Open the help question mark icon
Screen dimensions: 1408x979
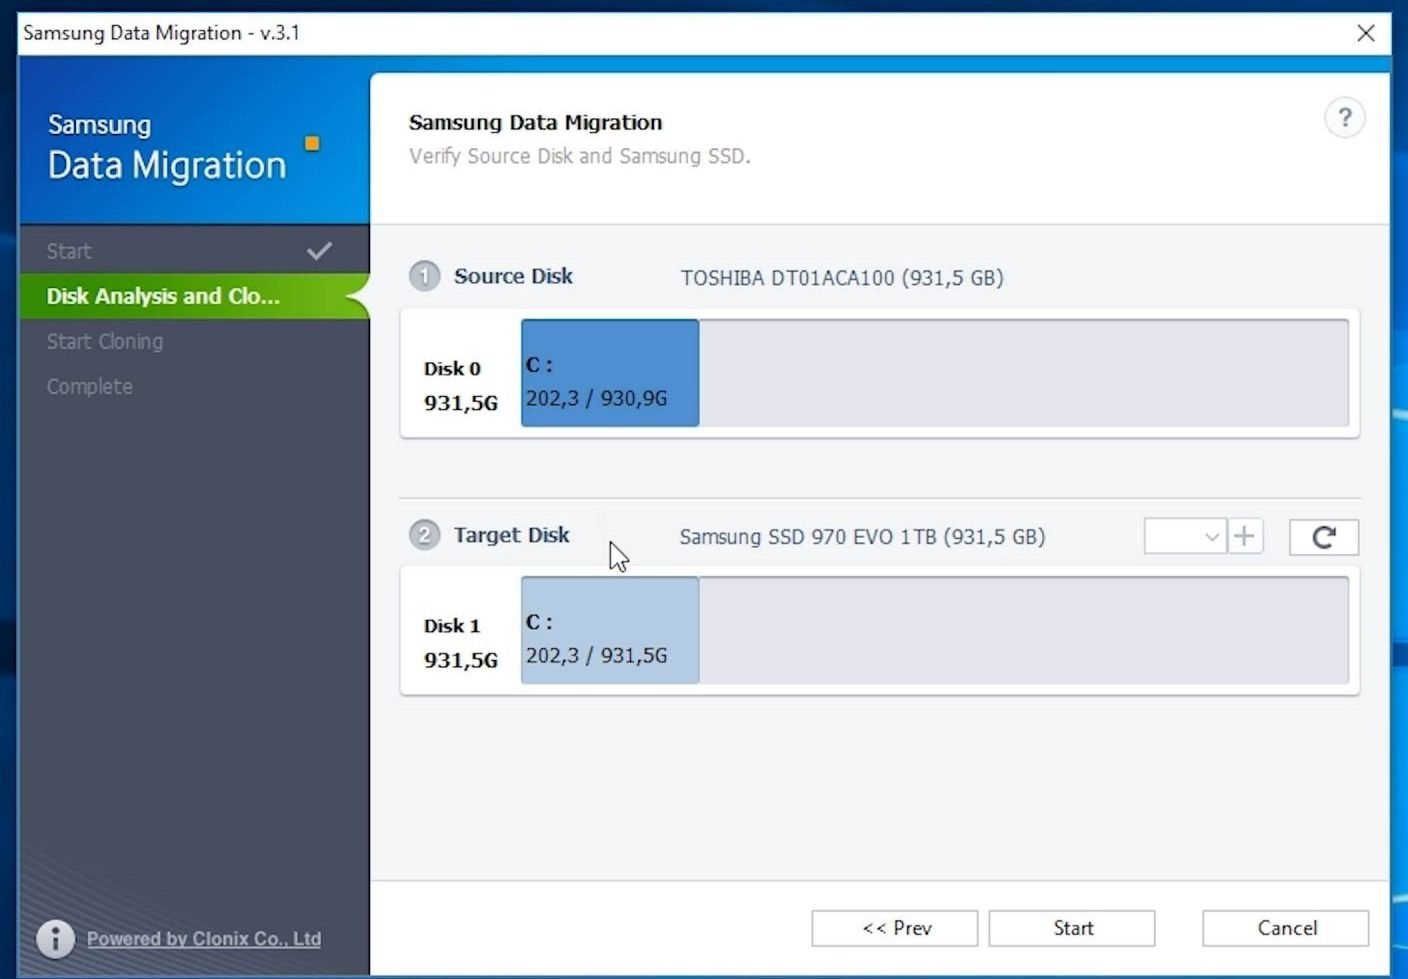coord(1345,118)
